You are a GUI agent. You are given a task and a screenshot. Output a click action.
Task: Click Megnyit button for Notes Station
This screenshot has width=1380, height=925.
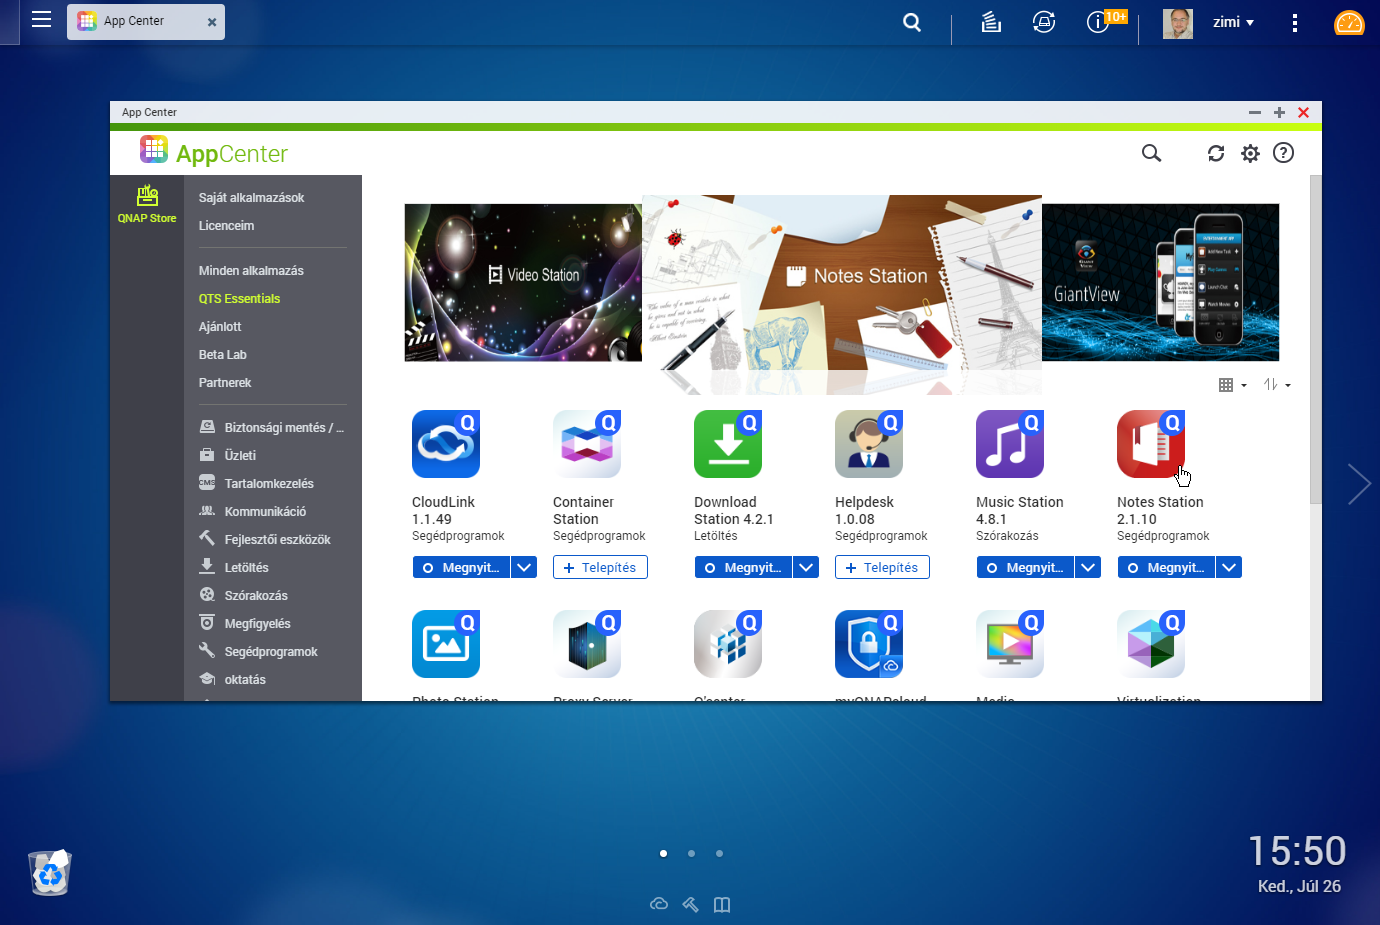coord(1167,567)
